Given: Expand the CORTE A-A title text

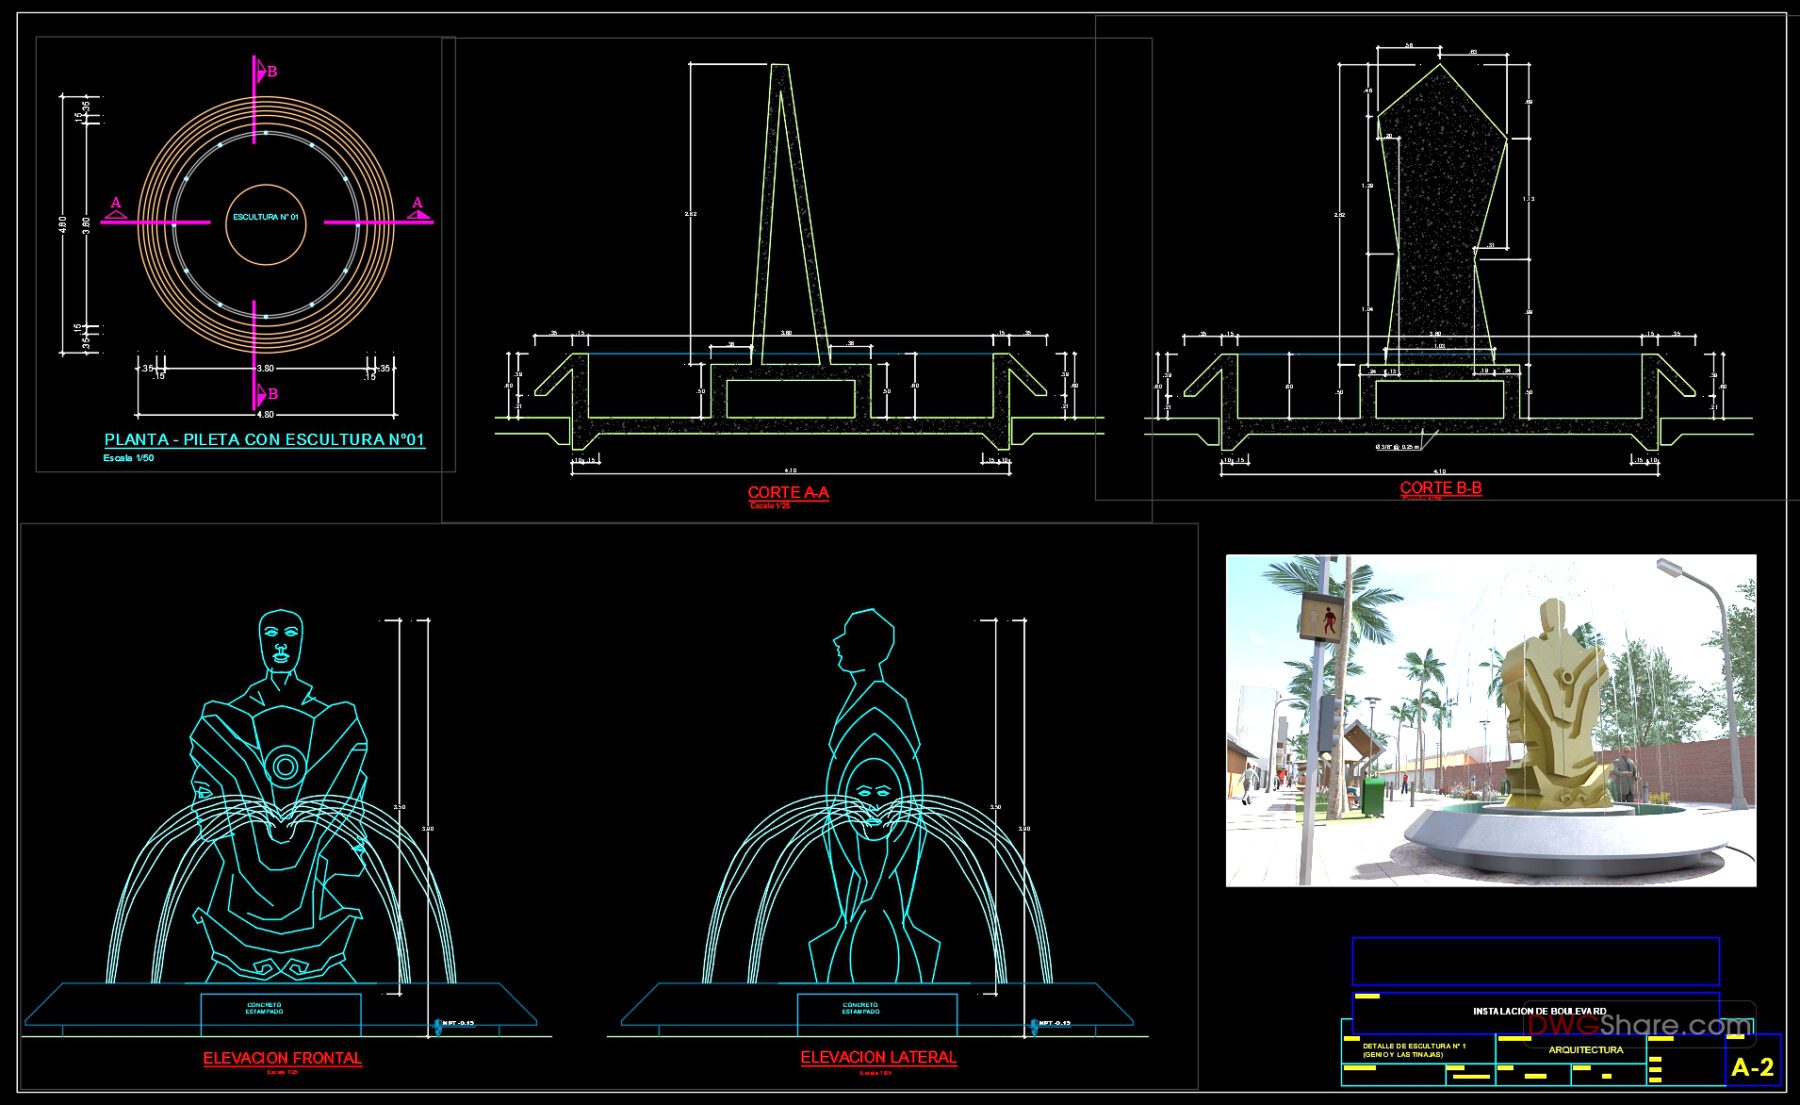Looking at the screenshot, I should pos(789,490).
